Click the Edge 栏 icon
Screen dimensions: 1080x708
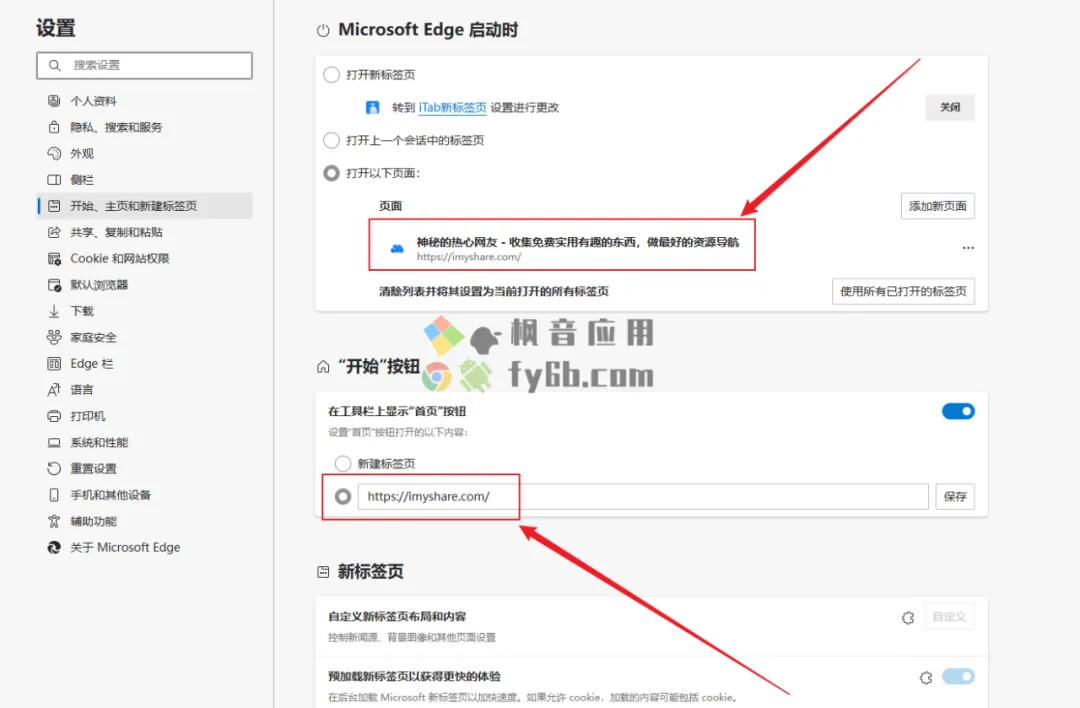click(x=54, y=364)
